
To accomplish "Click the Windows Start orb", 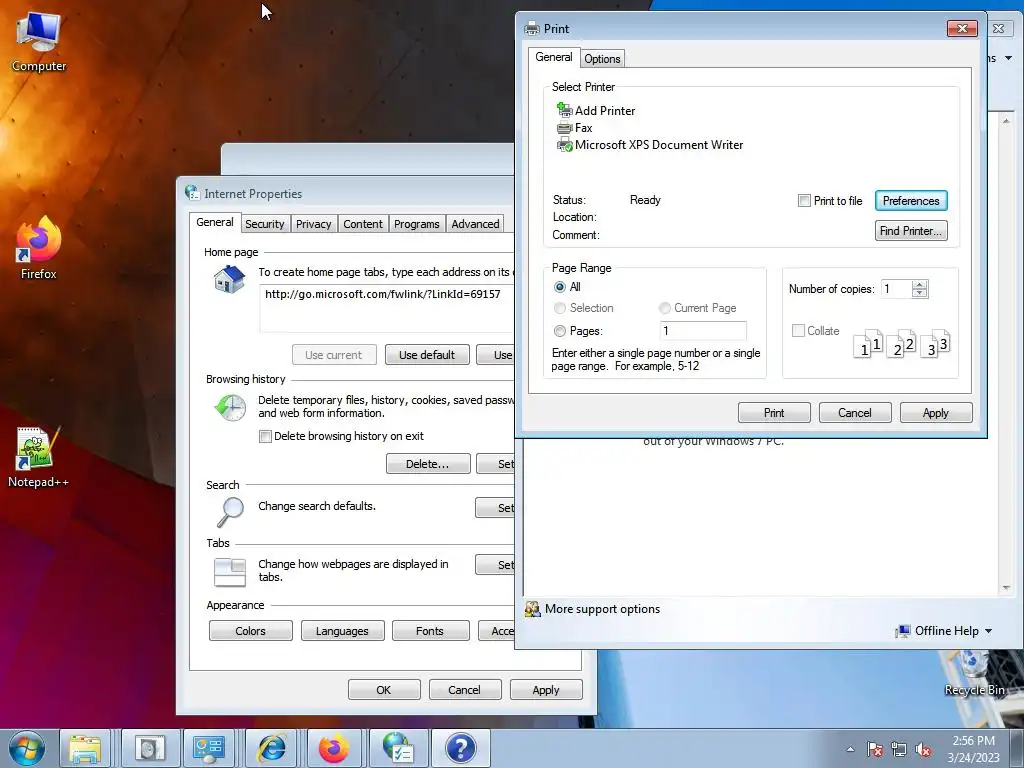I will tap(27, 748).
